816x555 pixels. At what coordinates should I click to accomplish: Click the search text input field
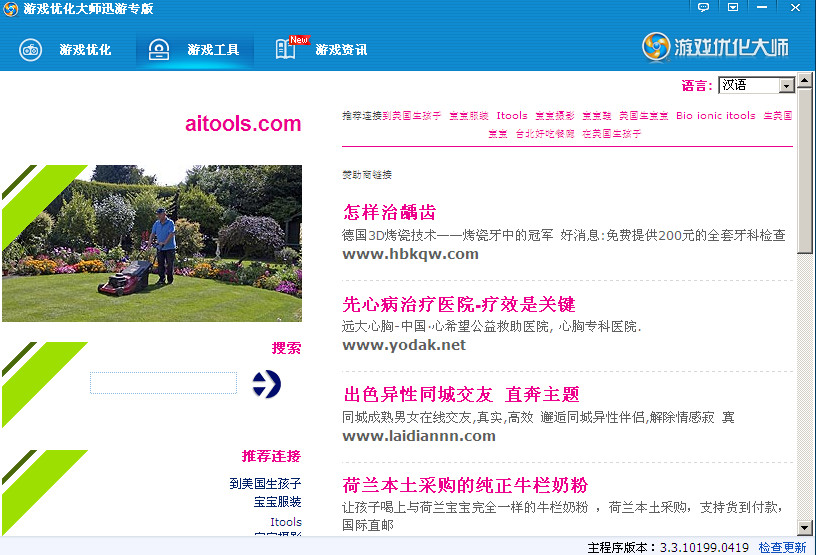pyautogui.click(x=163, y=383)
